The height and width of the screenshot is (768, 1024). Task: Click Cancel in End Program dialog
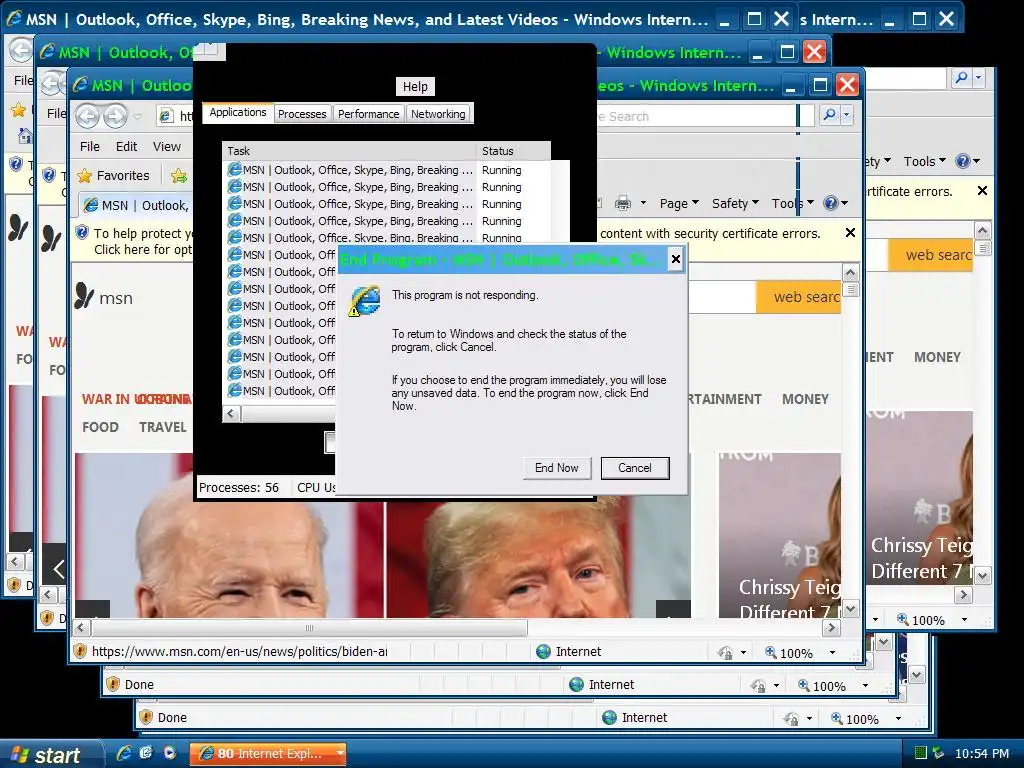[x=635, y=468]
